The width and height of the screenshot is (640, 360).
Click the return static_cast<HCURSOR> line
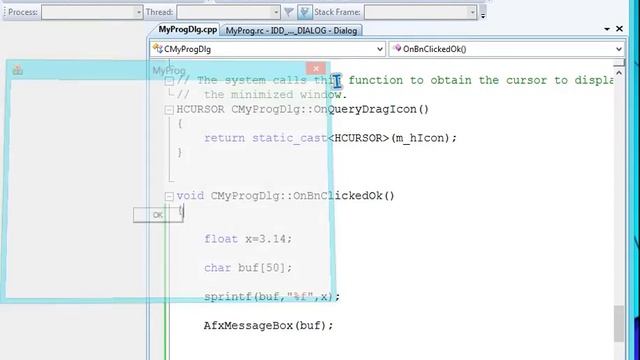tap(330, 138)
